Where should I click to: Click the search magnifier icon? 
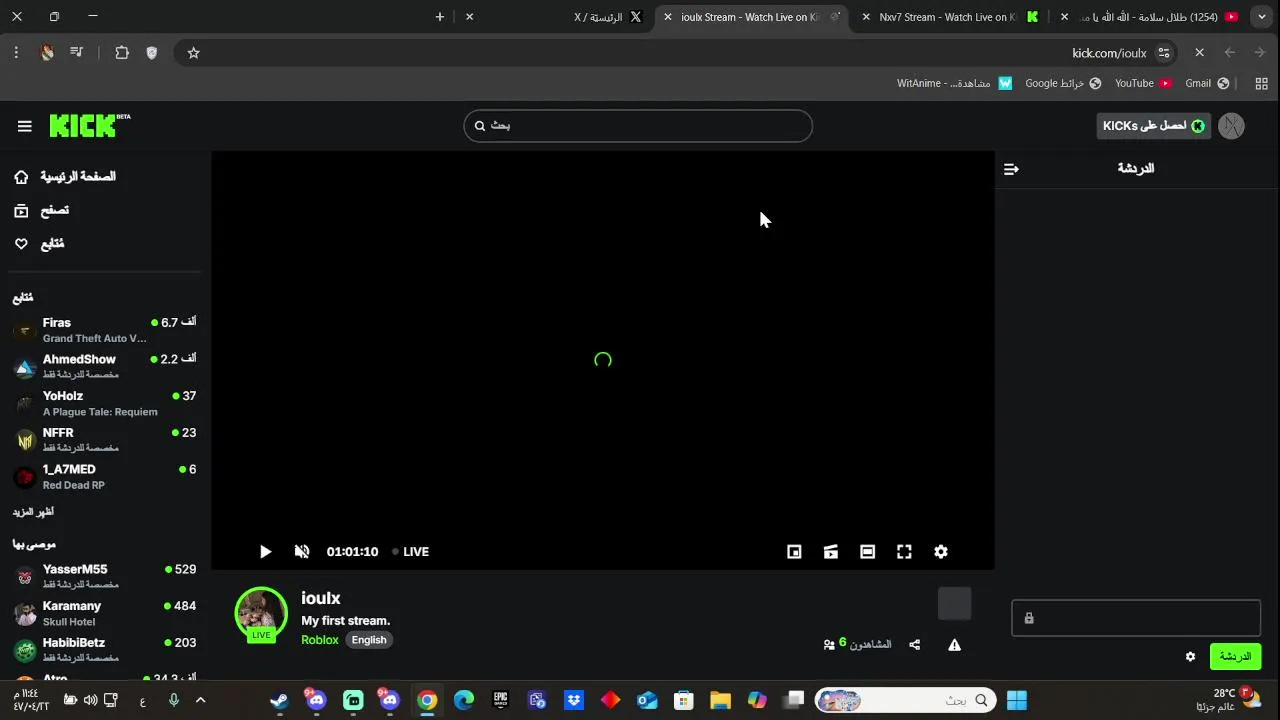point(480,126)
